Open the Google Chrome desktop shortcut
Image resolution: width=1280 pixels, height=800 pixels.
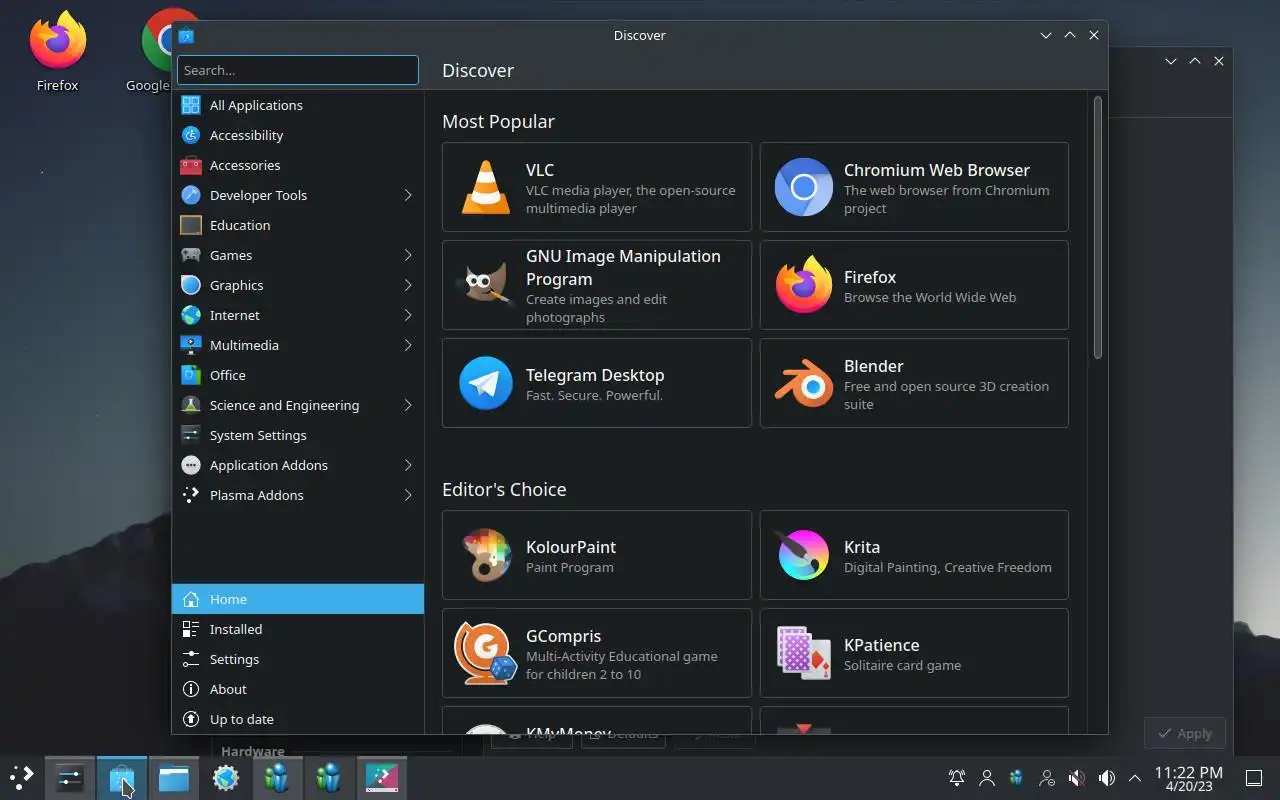point(150,50)
